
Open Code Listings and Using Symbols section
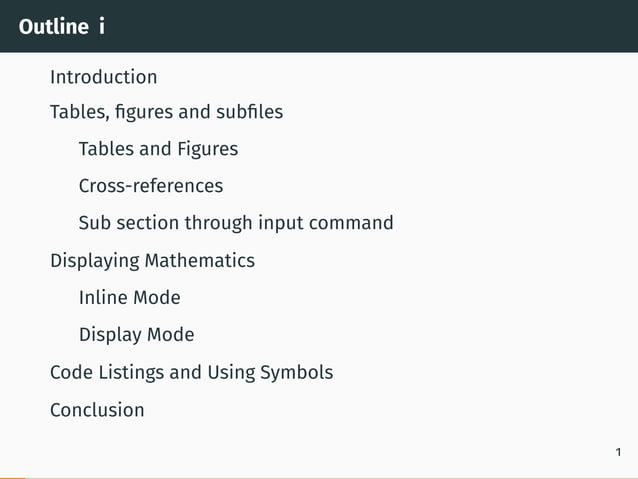tap(191, 373)
